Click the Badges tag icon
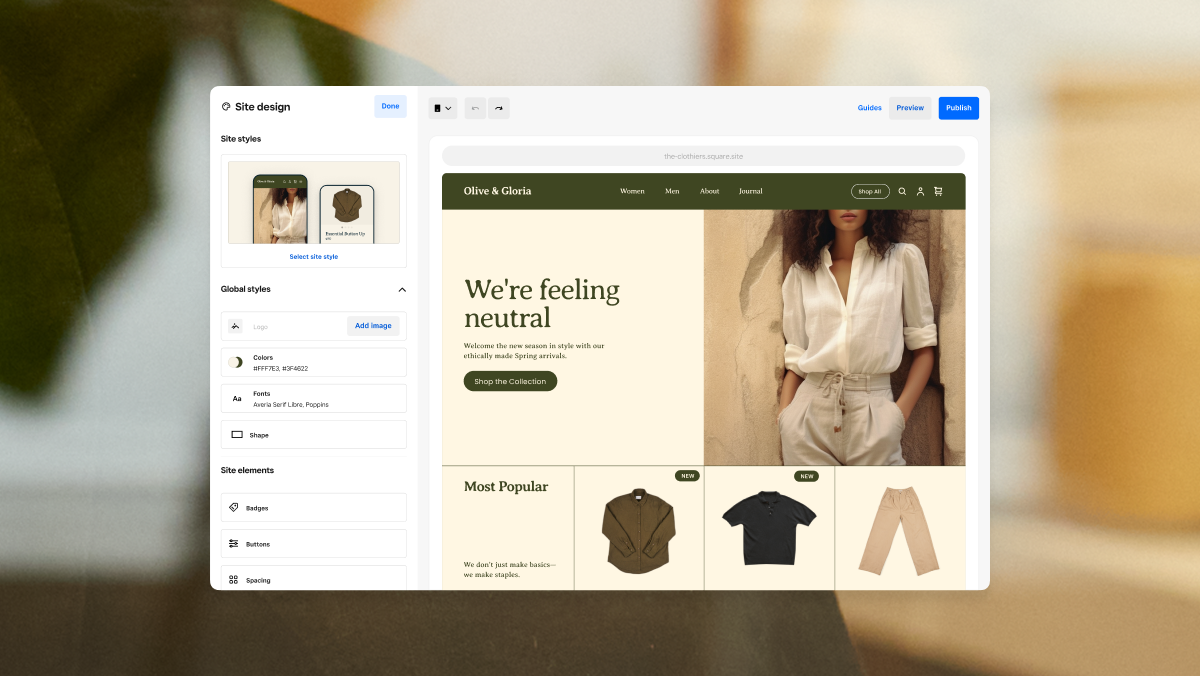 pos(234,507)
